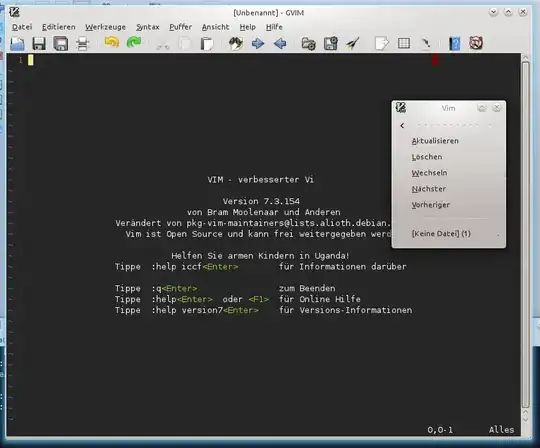Click the scrollbar up arrow

coord(525,58)
